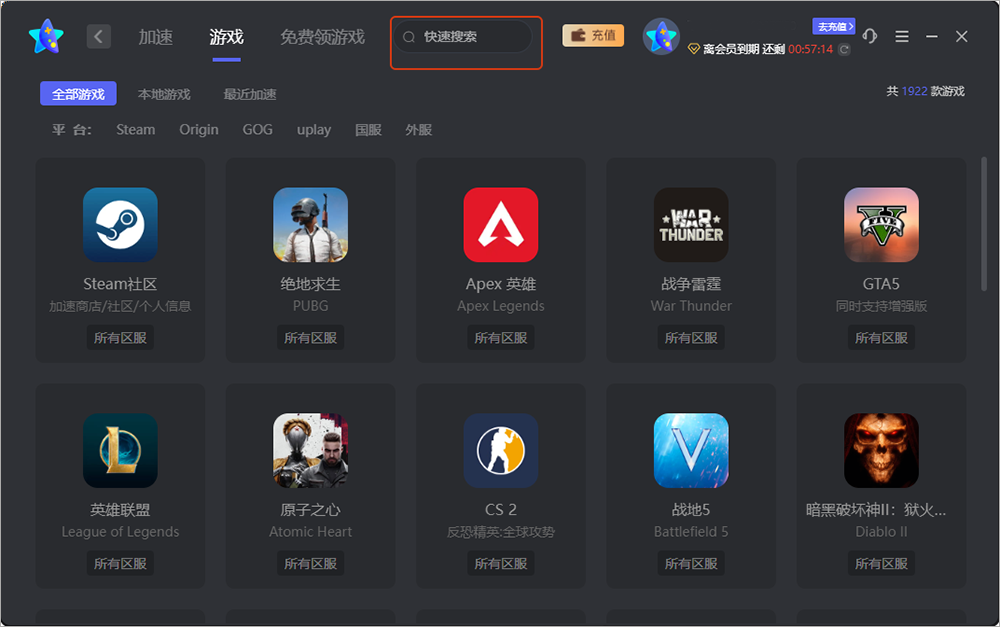Click the user avatar icon
Image resolution: width=1000 pixels, height=627 pixels.
661,36
